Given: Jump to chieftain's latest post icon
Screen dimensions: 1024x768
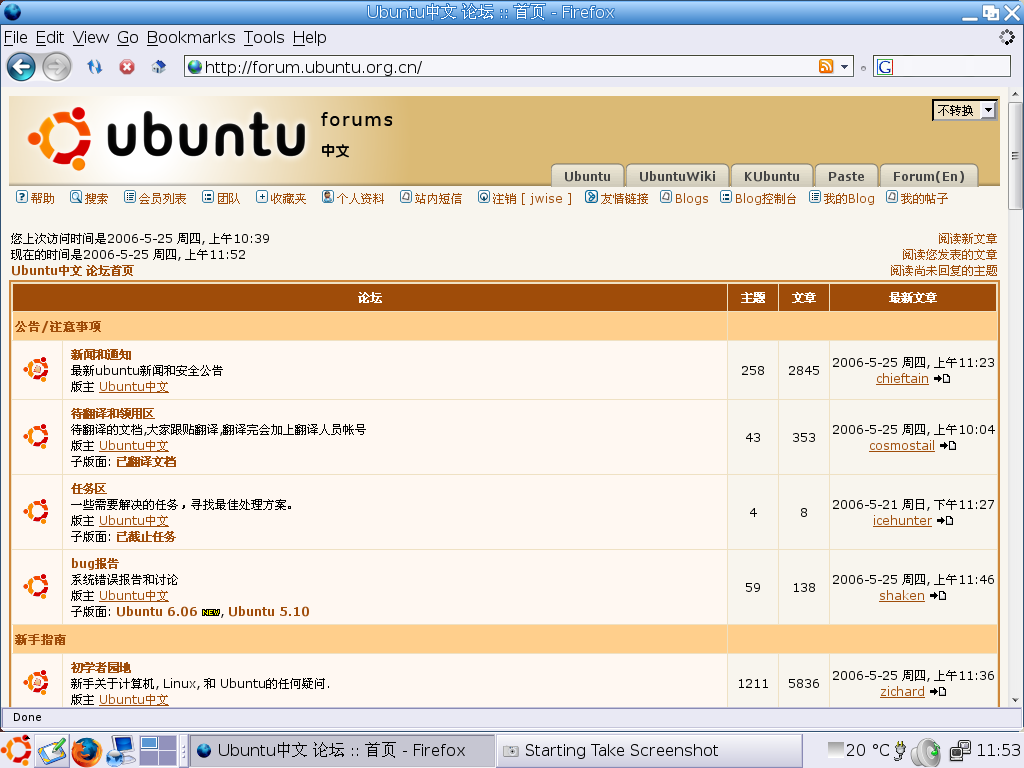Looking at the screenshot, I should coord(942,379).
